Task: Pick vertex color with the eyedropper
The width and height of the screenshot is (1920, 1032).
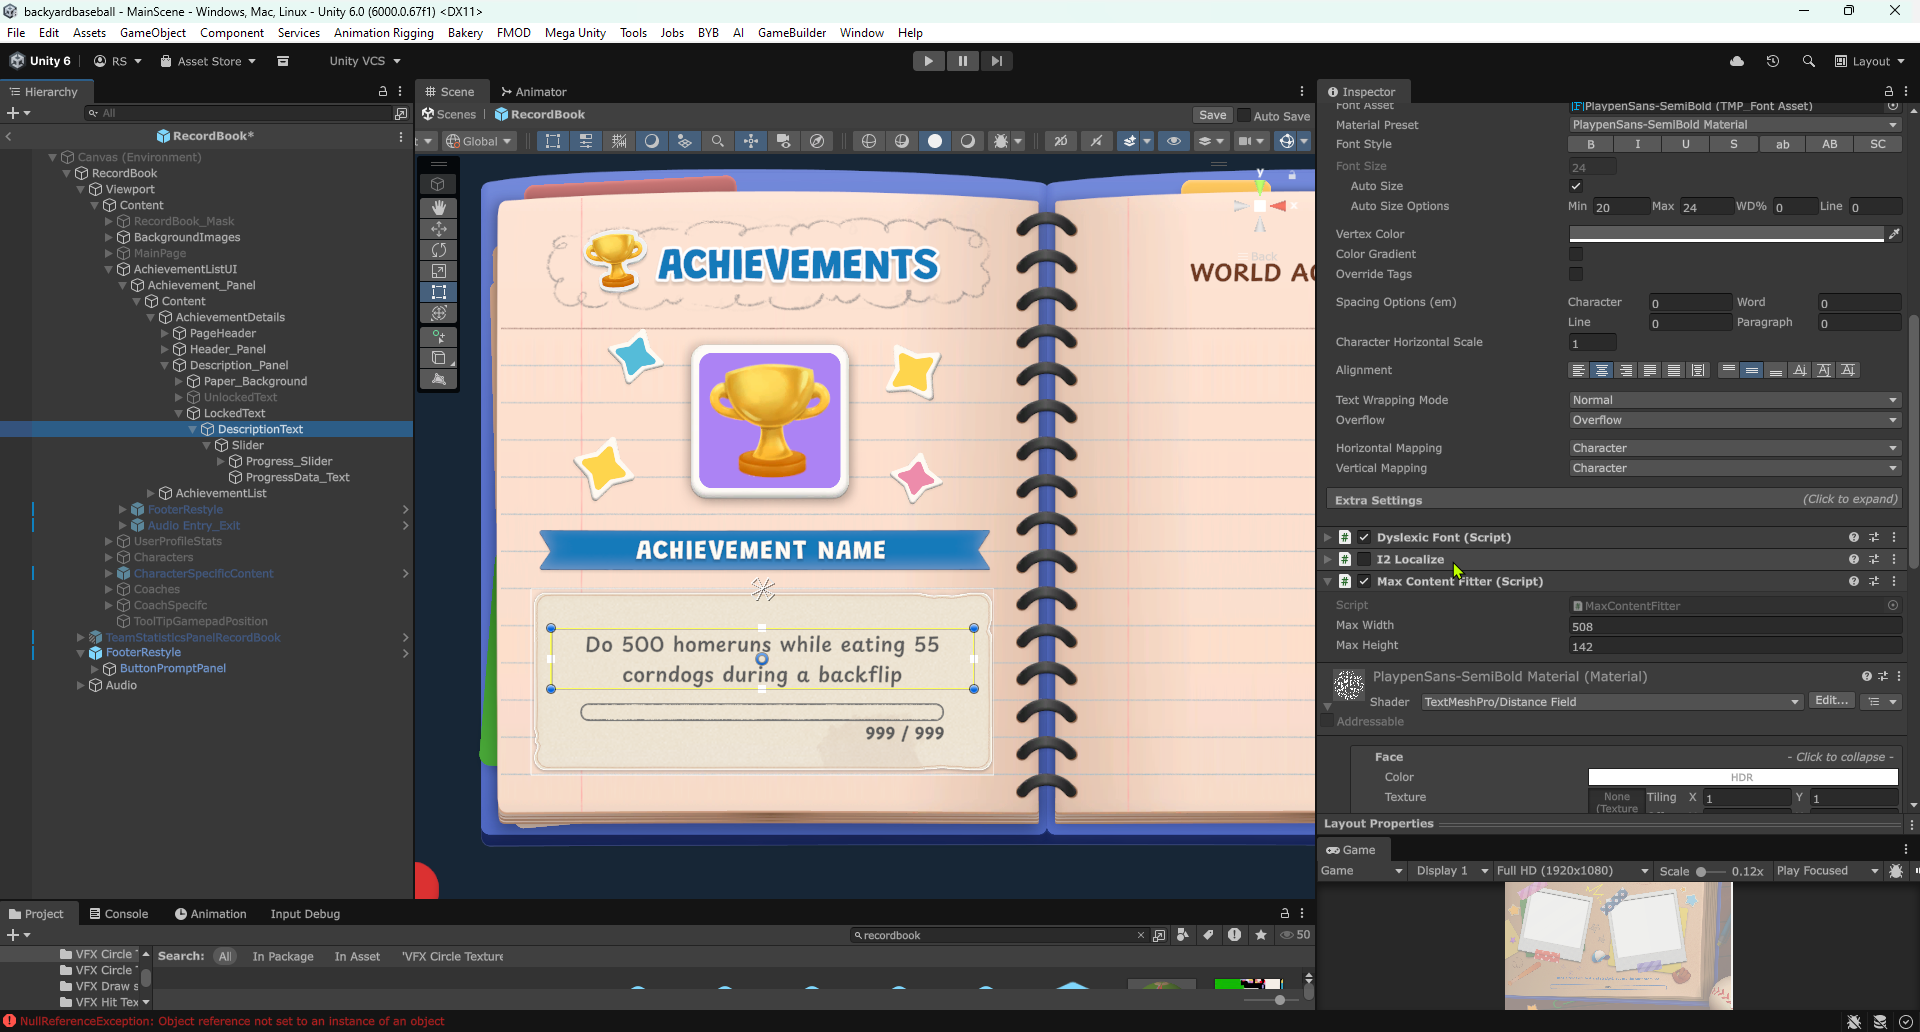Action: pos(1894,234)
